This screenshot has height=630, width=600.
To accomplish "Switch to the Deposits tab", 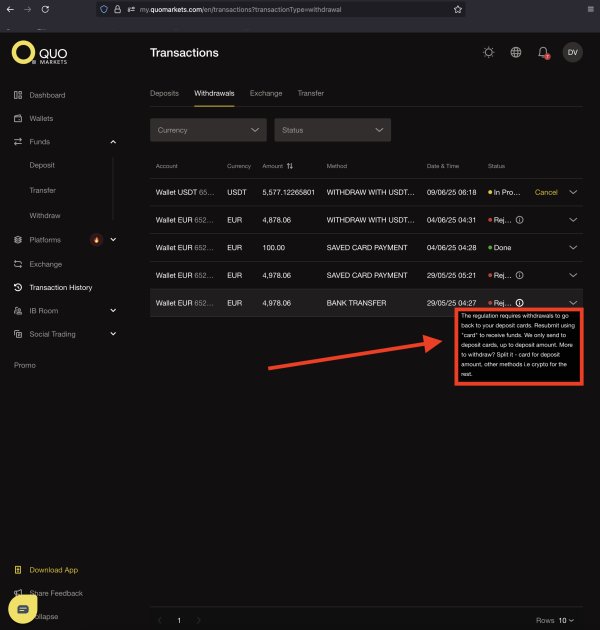I will 164,93.
